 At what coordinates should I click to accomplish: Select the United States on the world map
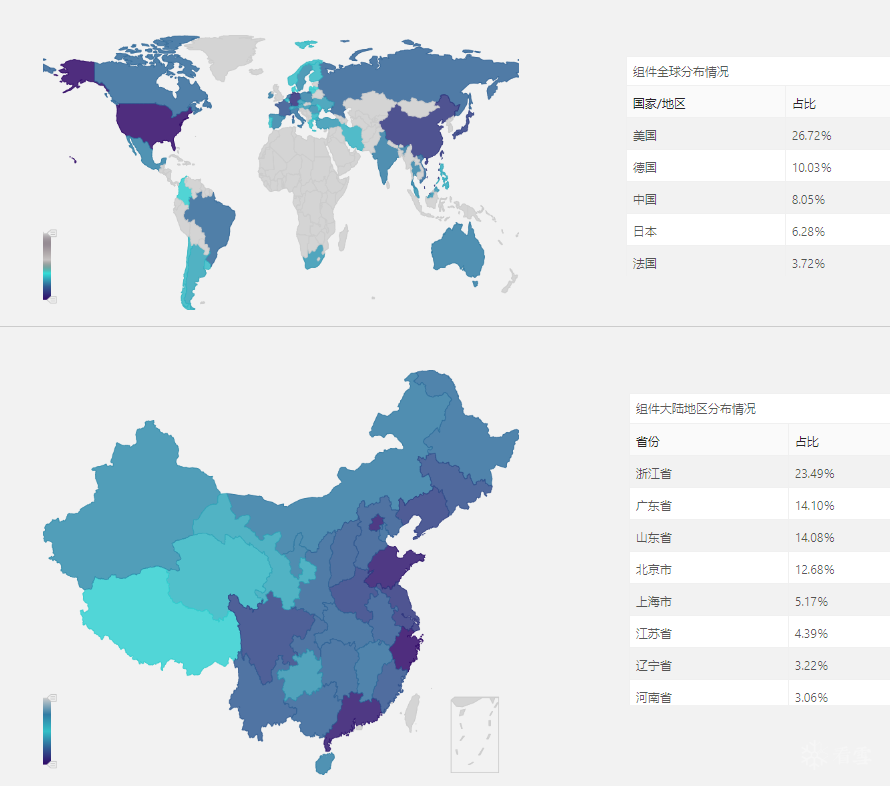click(x=150, y=122)
